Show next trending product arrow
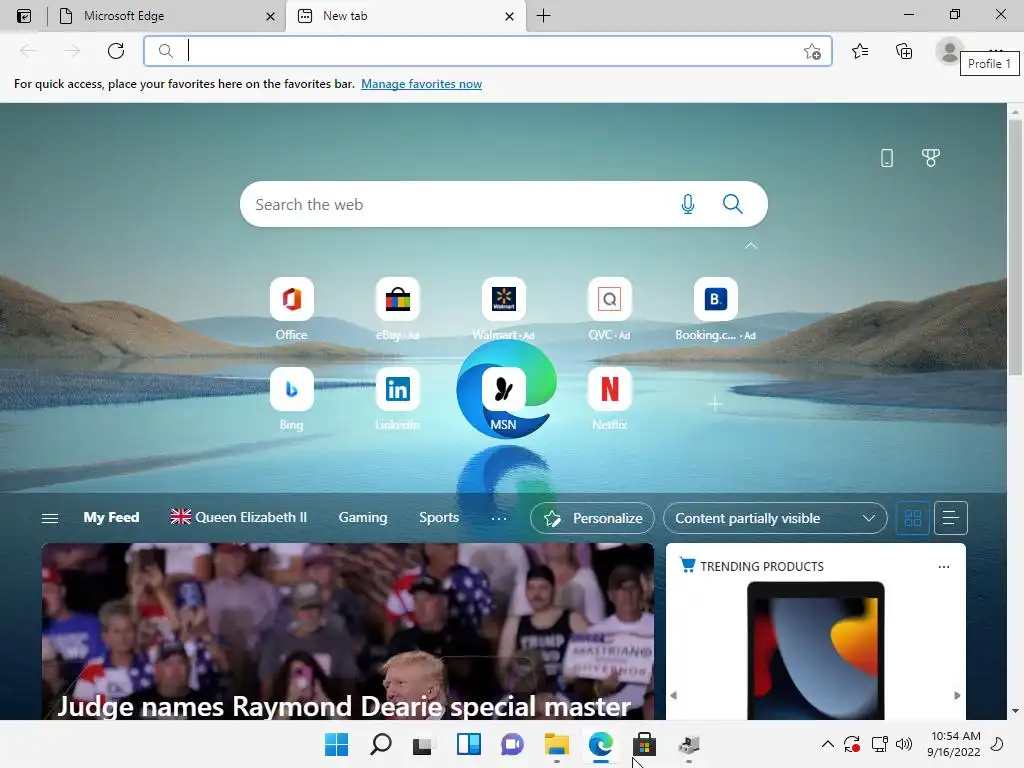1024x768 pixels. (x=957, y=695)
